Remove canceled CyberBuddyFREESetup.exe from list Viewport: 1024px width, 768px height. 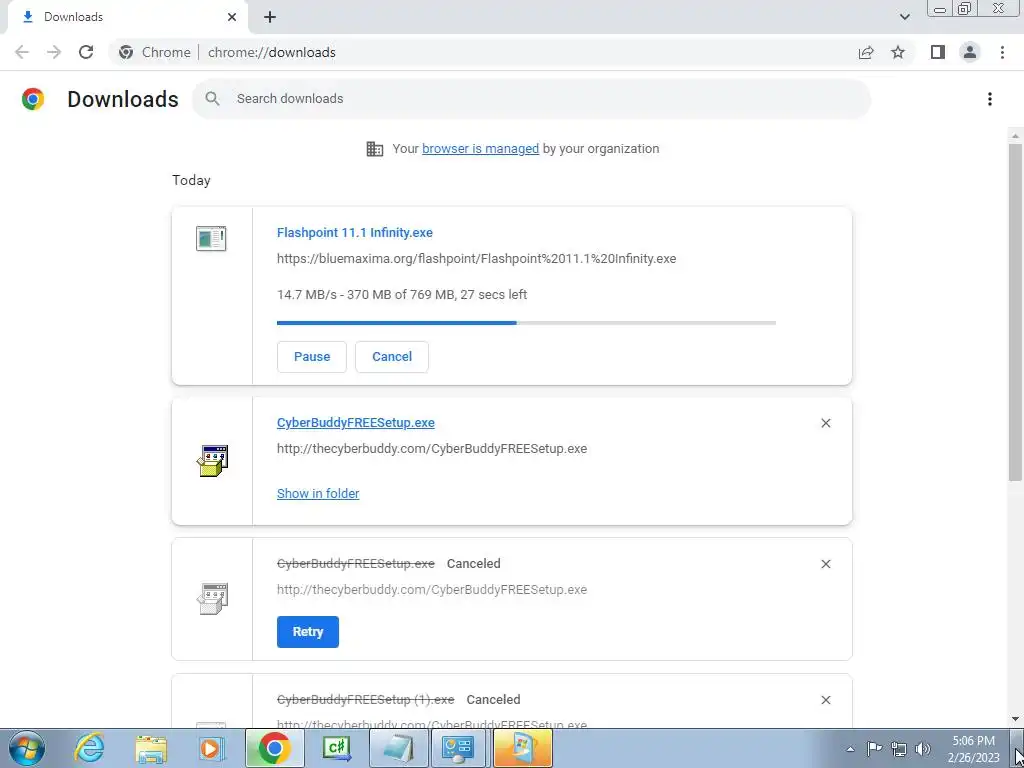tap(825, 564)
